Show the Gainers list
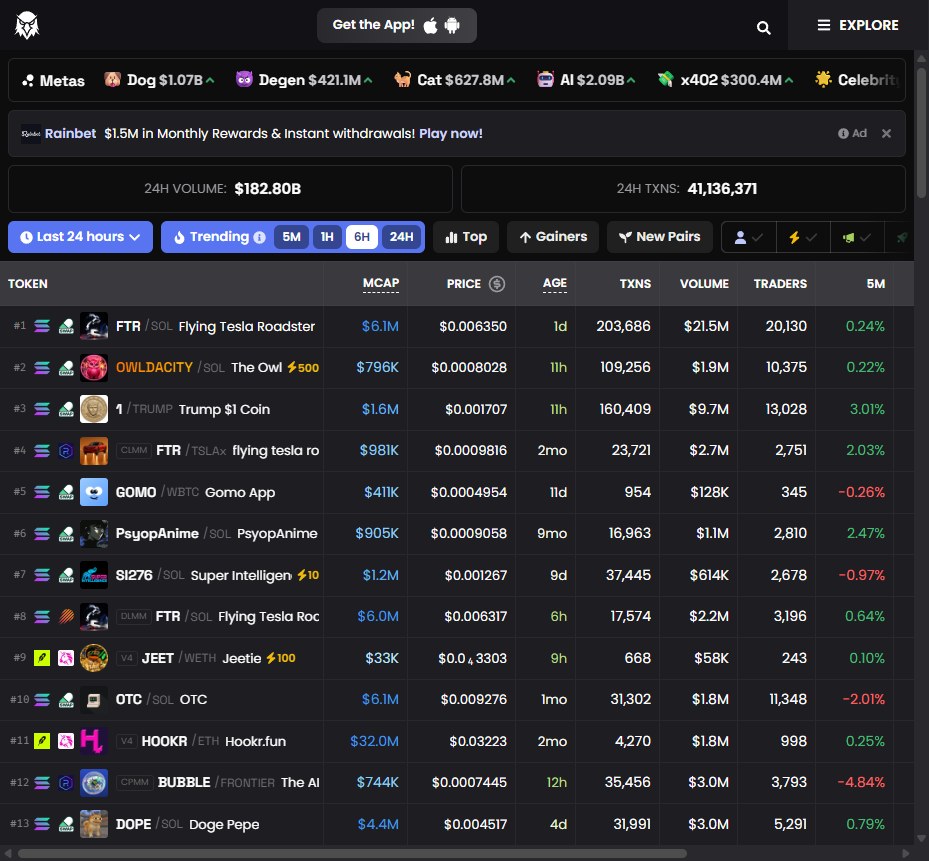Image resolution: width=929 pixels, height=861 pixels. coord(553,237)
